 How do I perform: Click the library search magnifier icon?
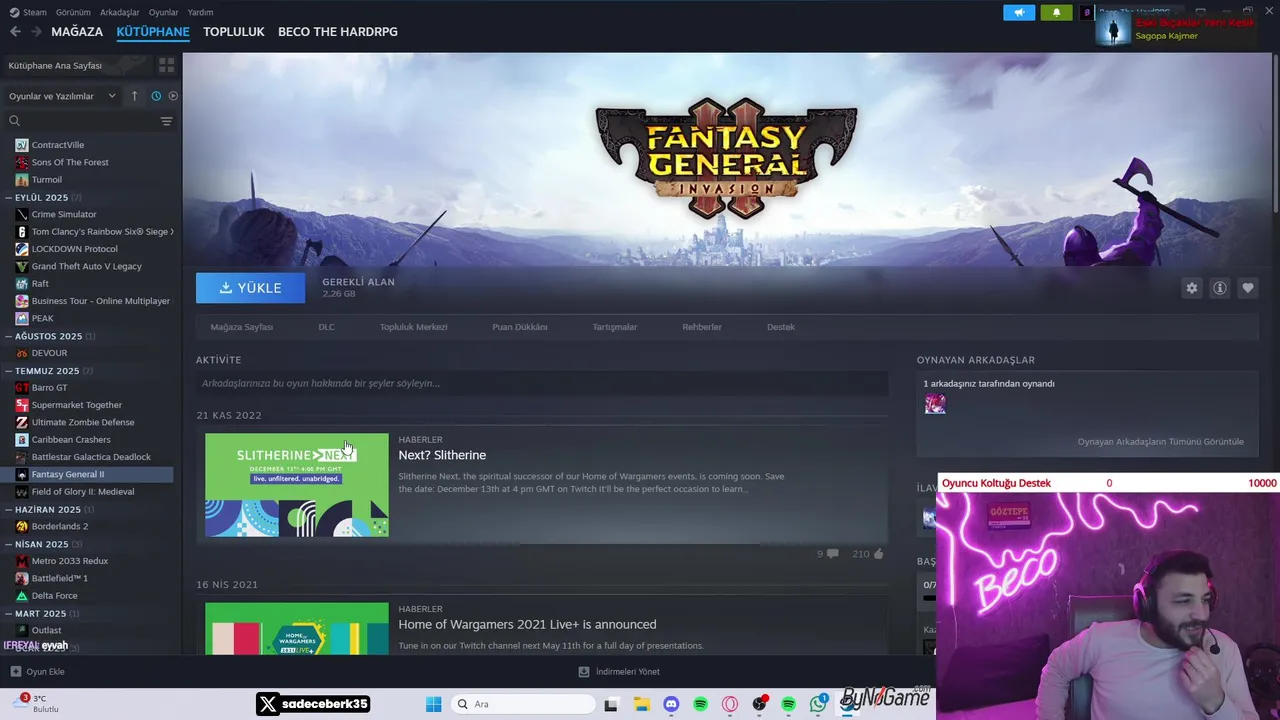click(x=14, y=121)
